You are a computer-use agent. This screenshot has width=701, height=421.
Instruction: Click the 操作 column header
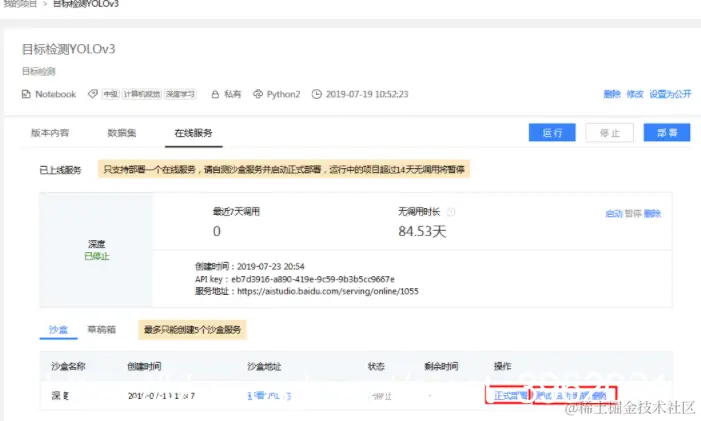[x=502, y=366]
